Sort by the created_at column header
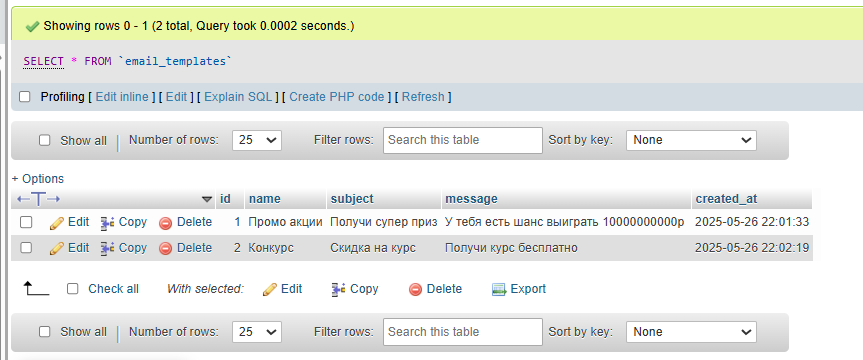This screenshot has height=360, width=863. pyautogui.click(x=727, y=199)
